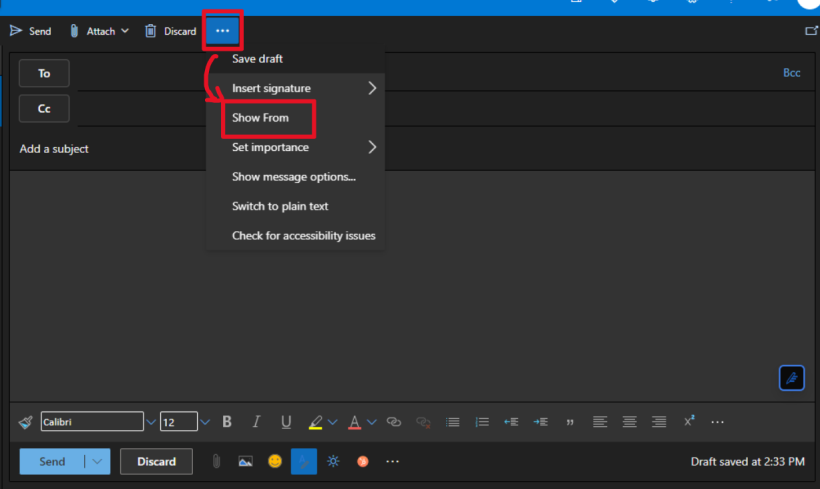
Task: Open the Calibri font dropdown
Action: [151, 422]
